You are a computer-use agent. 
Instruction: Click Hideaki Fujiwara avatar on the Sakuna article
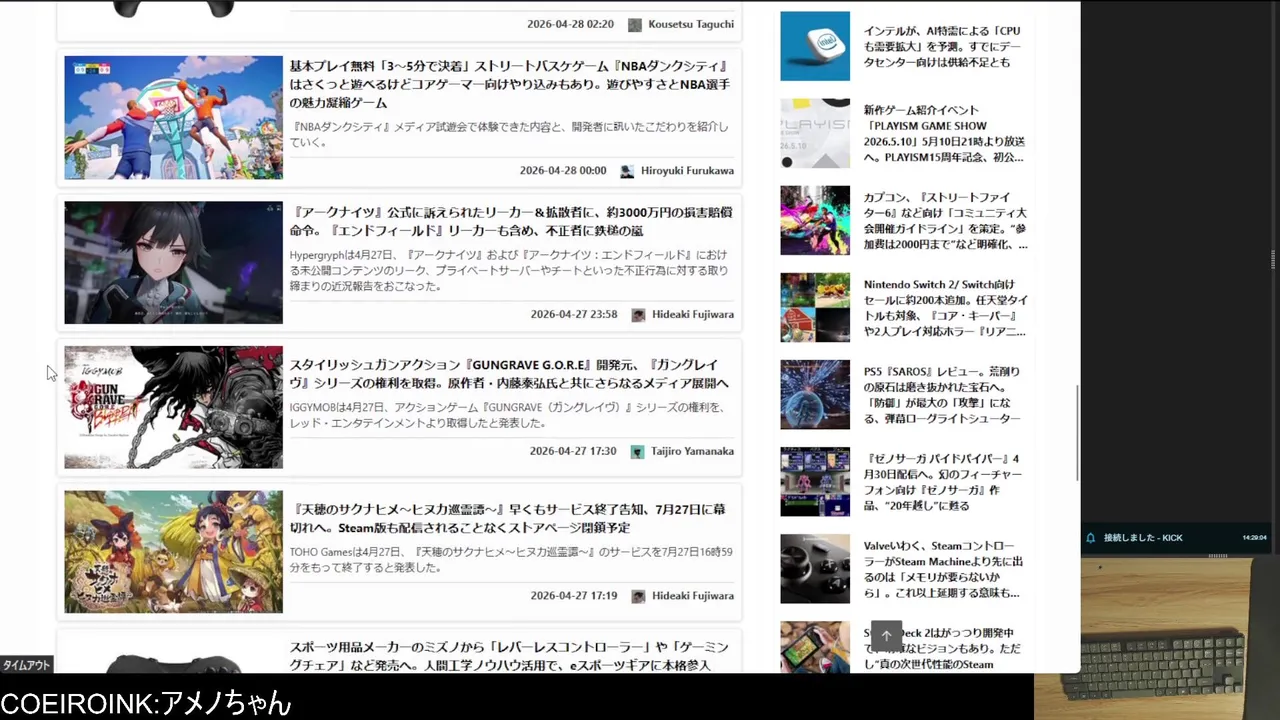tap(639, 596)
